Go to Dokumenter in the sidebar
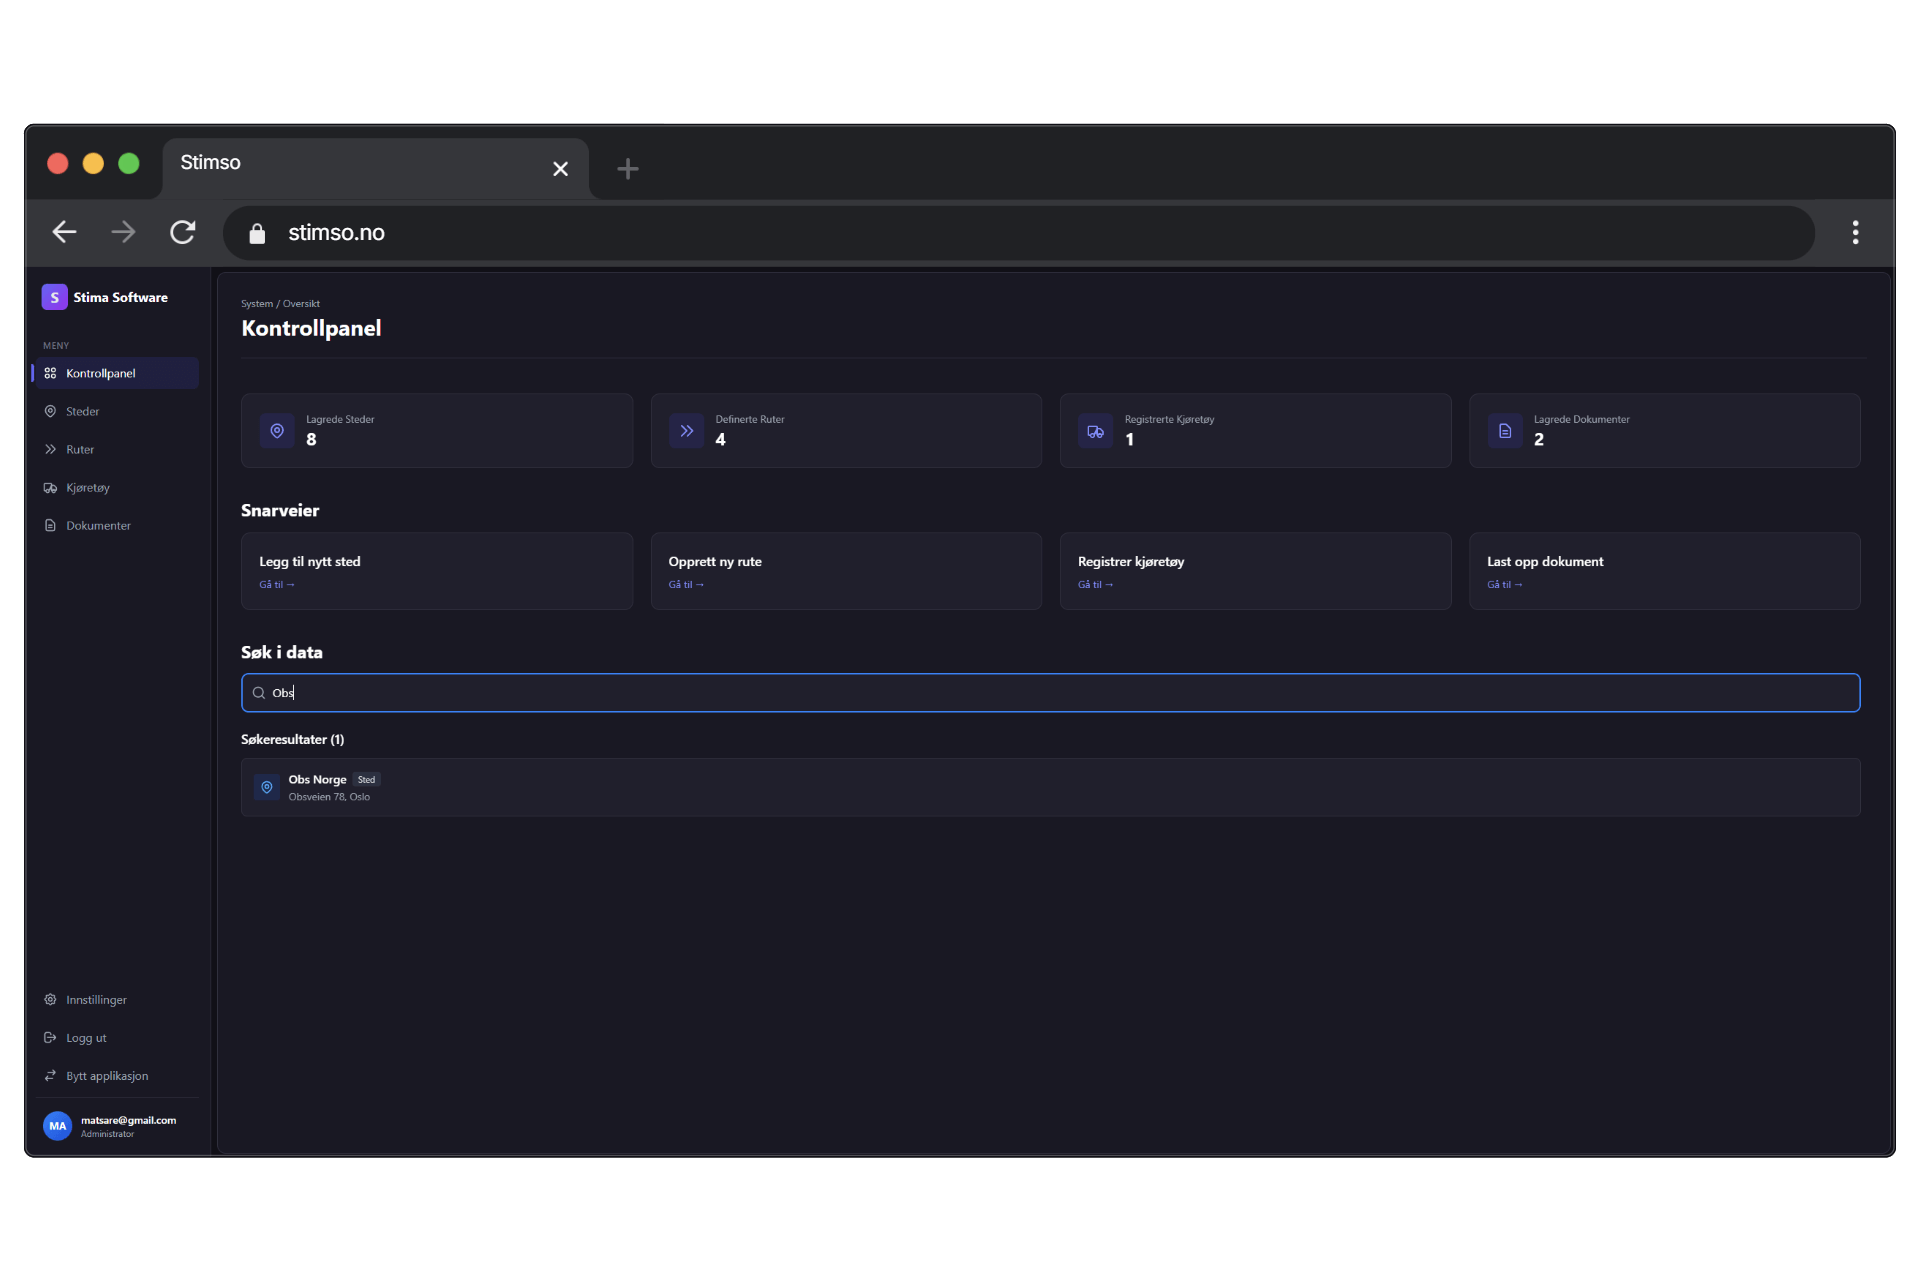1920x1280 pixels. [98, 526]
